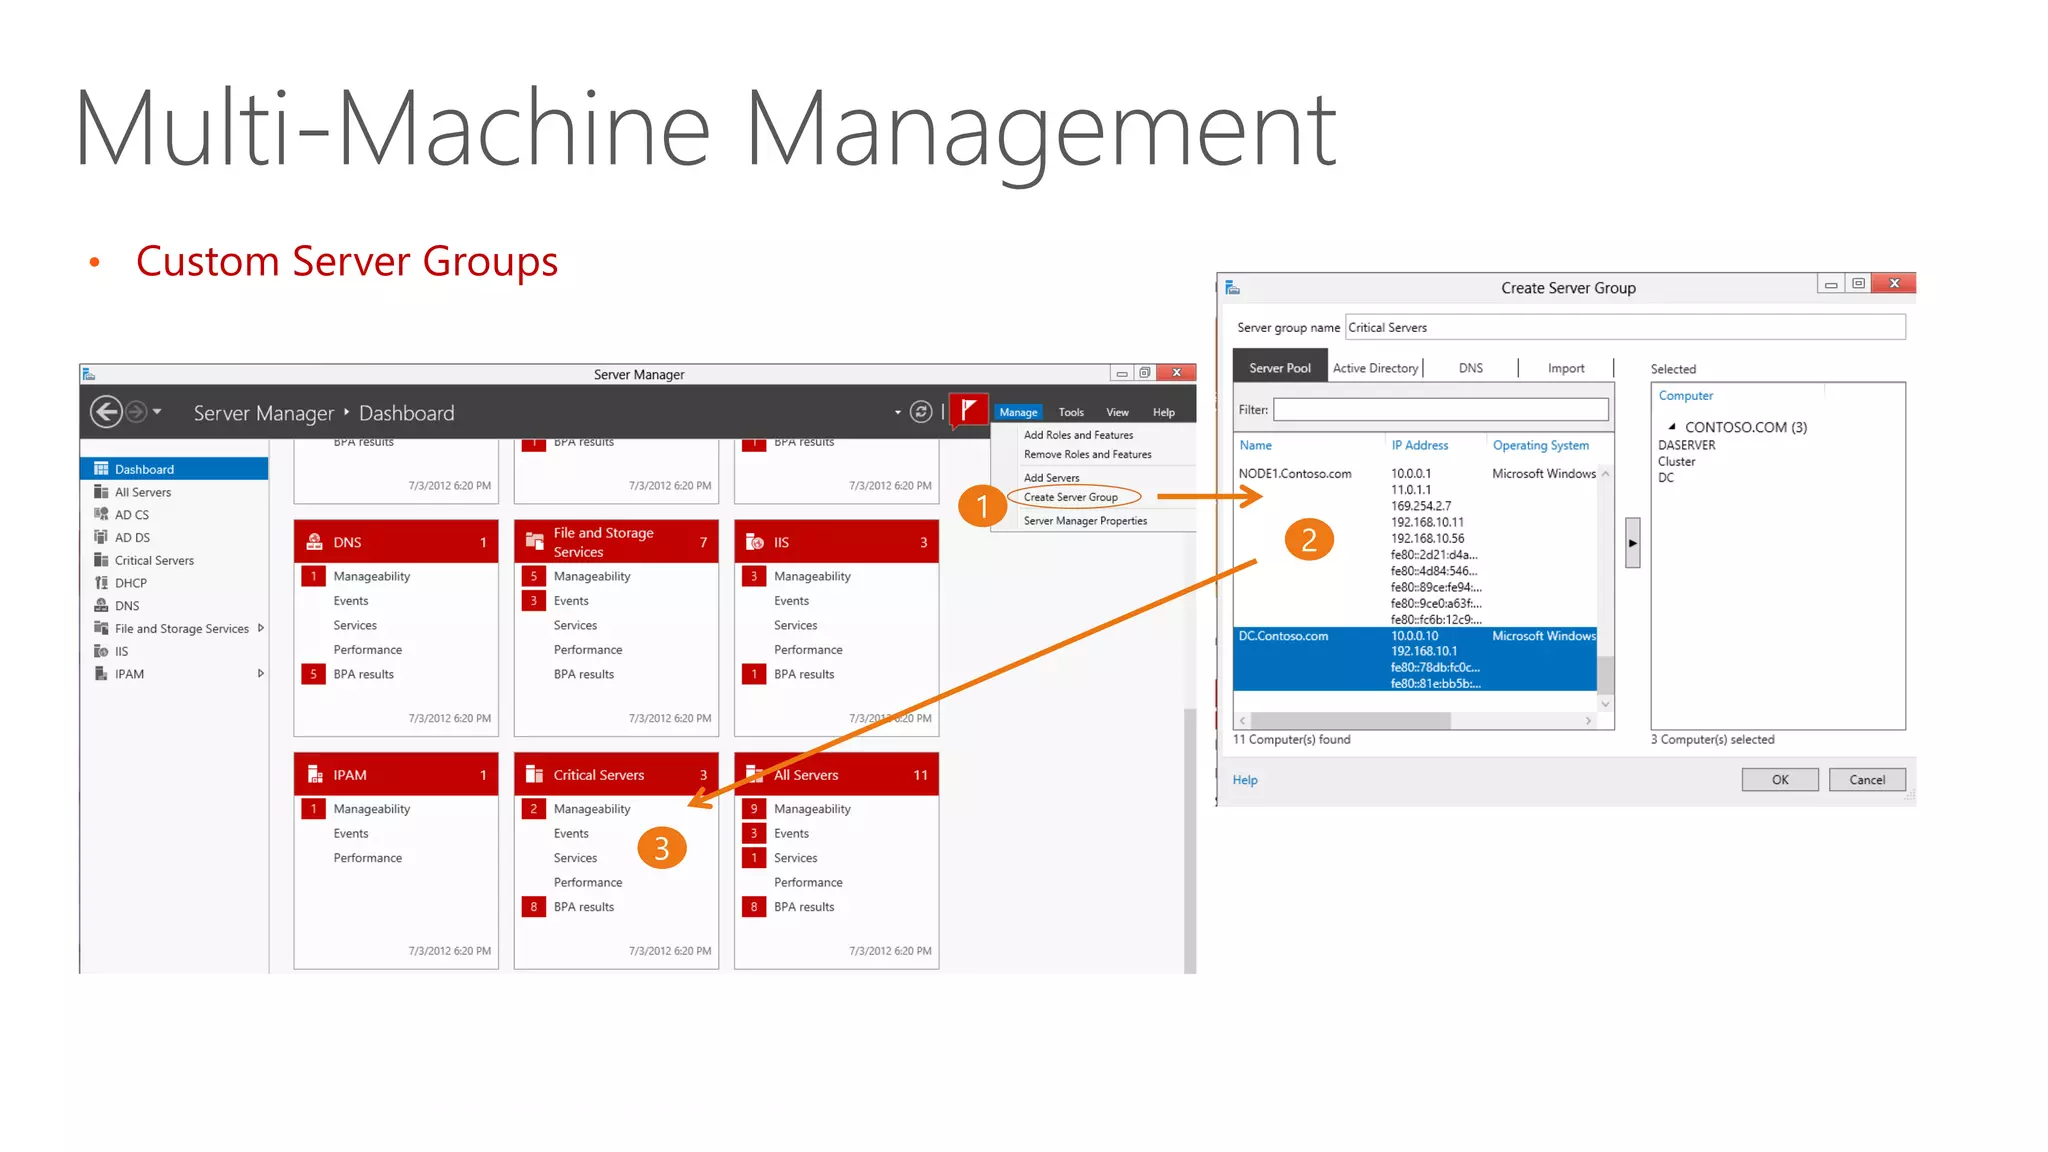Click the IIS tile header icon
The width and height of the screenshot is (2048, 1152).
(x=755, y=542)
